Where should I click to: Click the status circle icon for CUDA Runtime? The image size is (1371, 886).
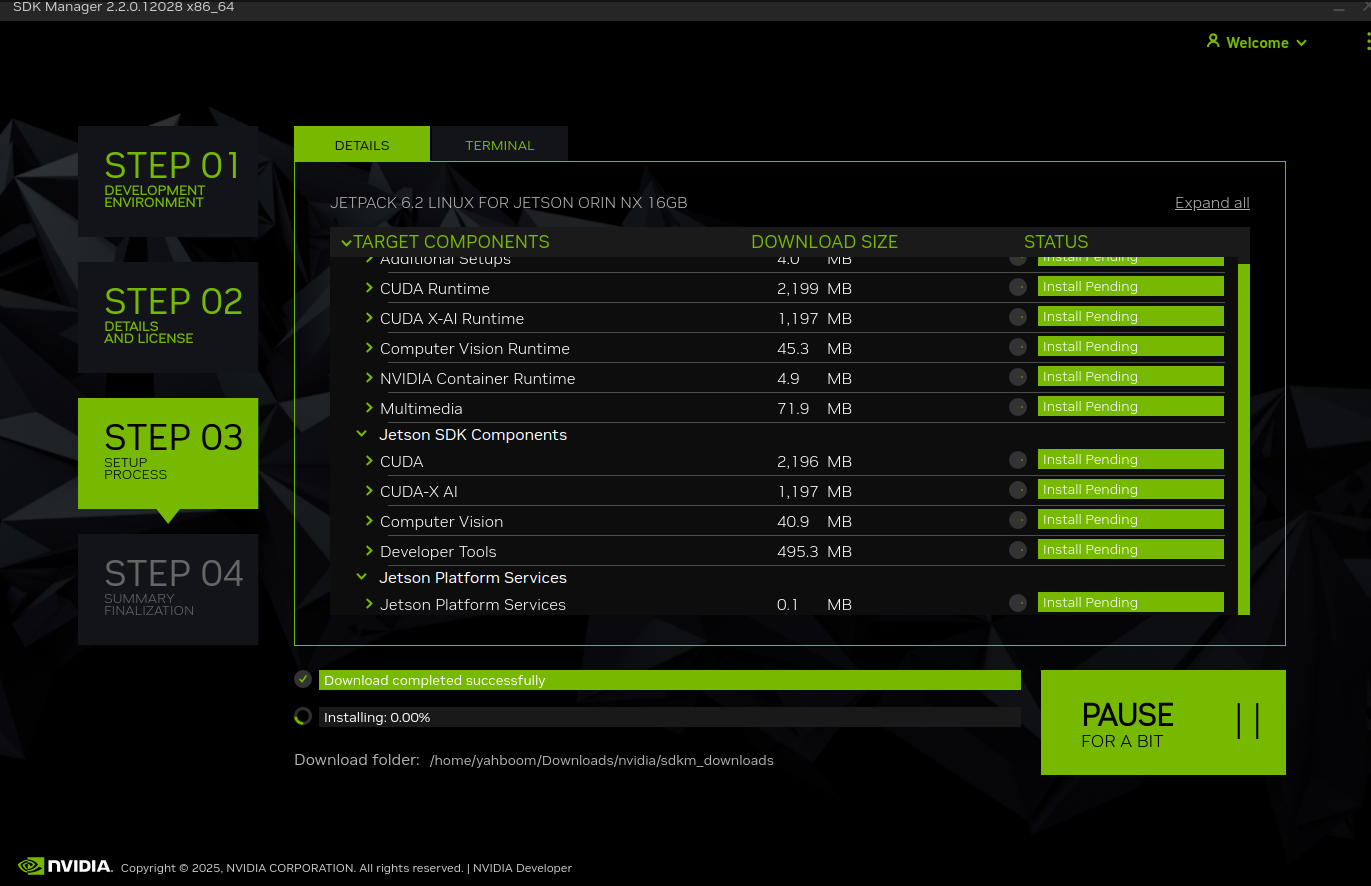click(1018, 287)
